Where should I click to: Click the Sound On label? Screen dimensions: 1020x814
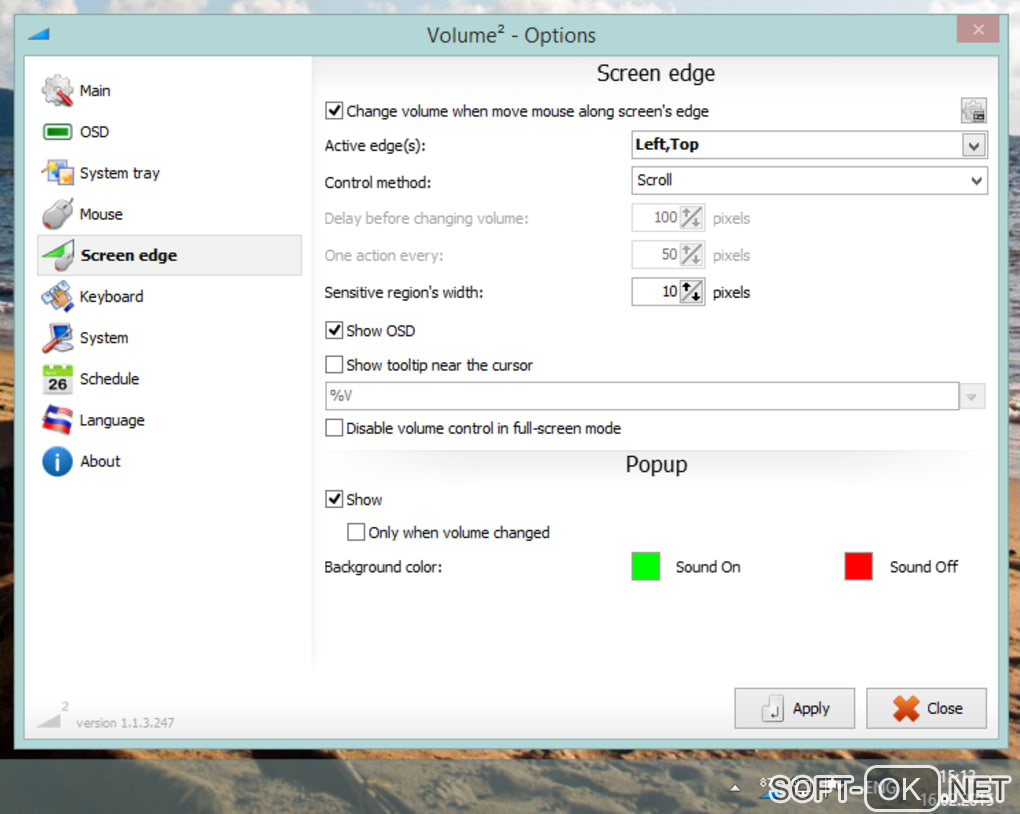point(708,567)
